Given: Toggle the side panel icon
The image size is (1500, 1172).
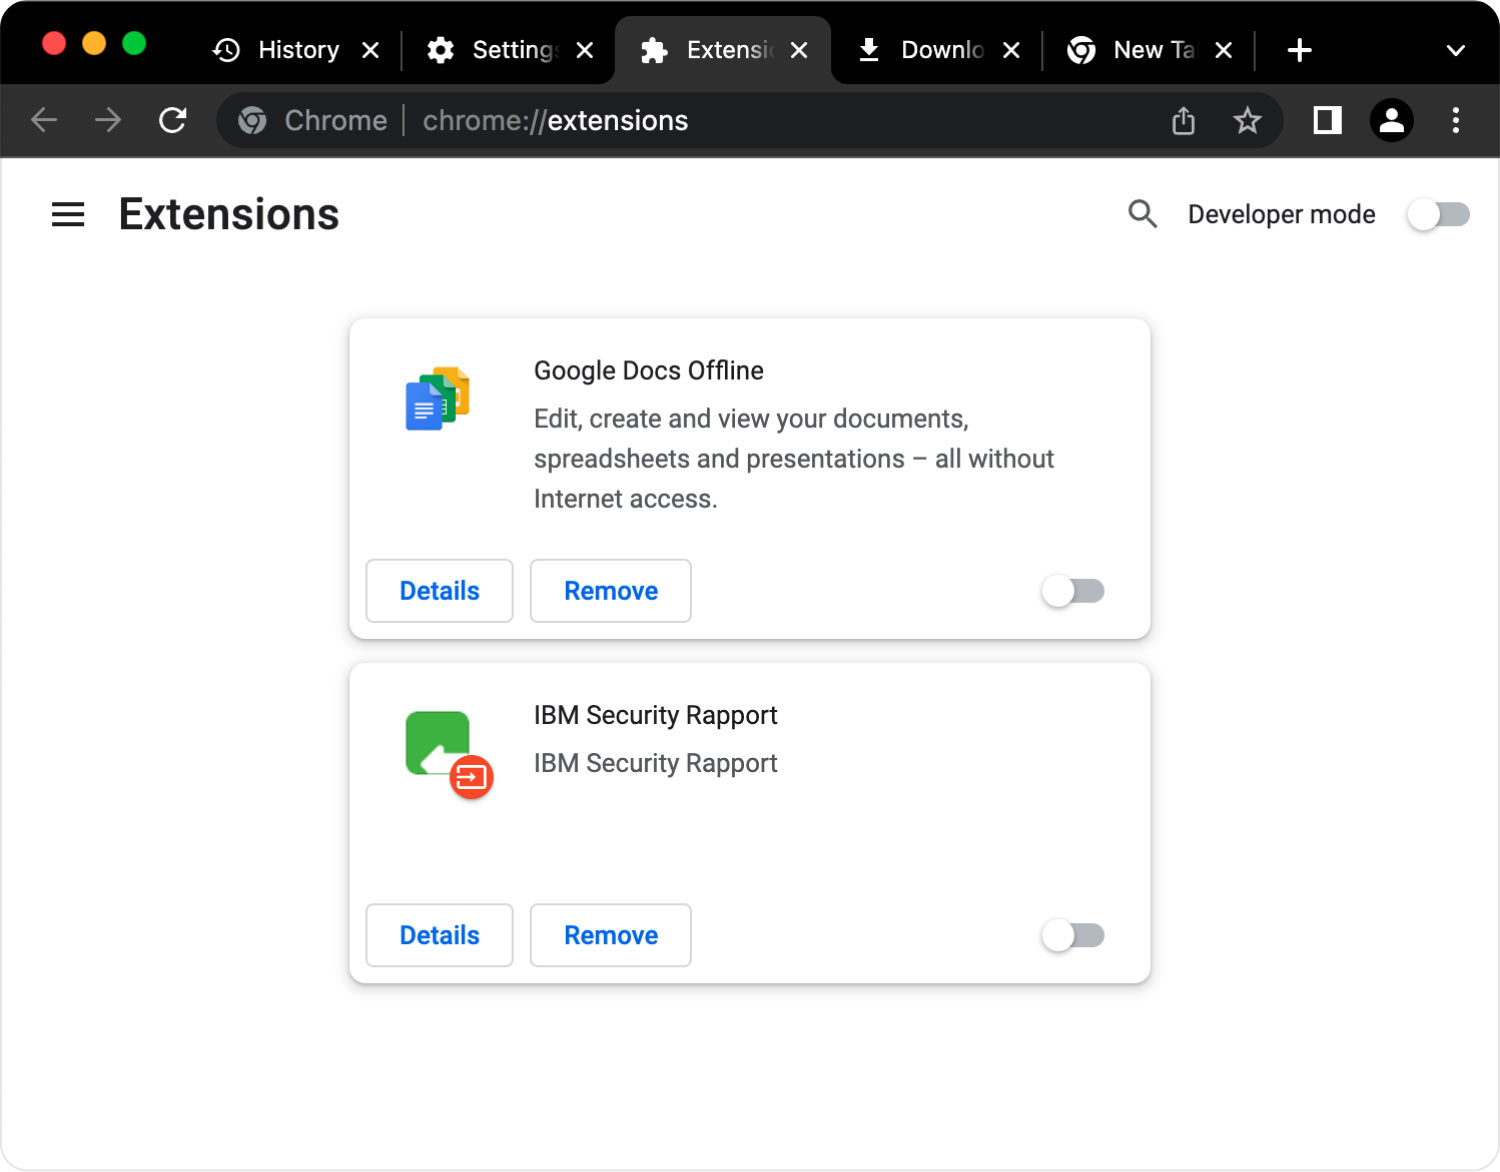Looking at the screenshot, I should click(1327, 121).
